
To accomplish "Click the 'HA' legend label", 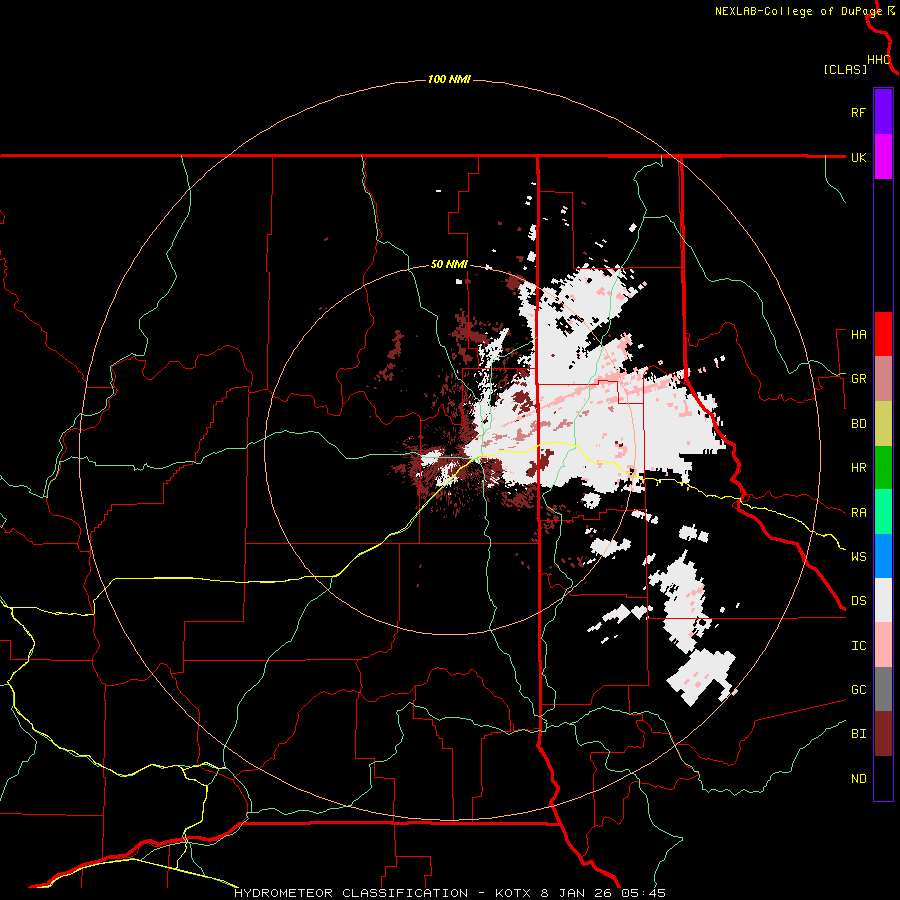I will [858, 335].
